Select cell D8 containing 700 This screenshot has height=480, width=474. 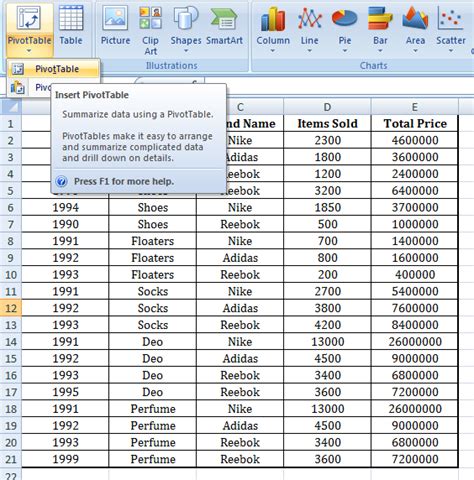(x=327, y=241)
